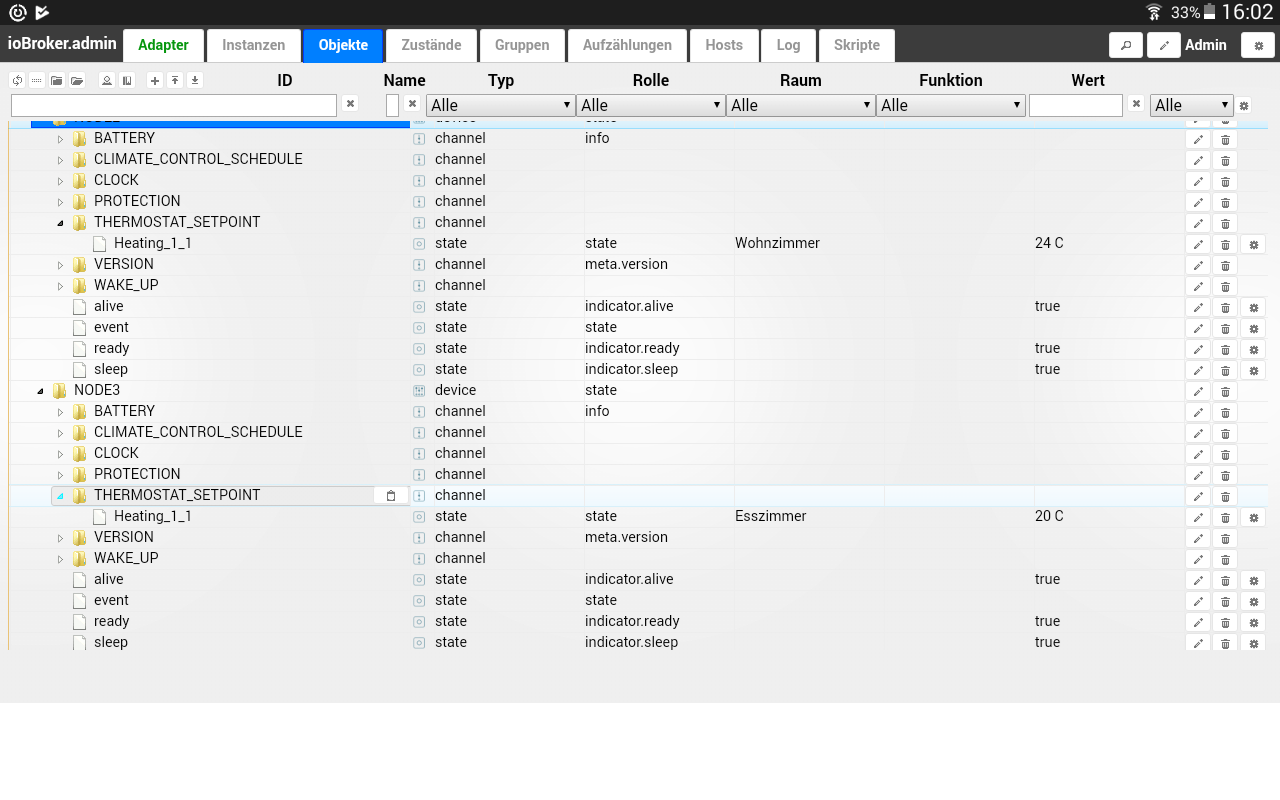Open the column gear beside the last Alle filter
The height and width of the screenshot is (800, 1280).
click(x=1244, y=105)
